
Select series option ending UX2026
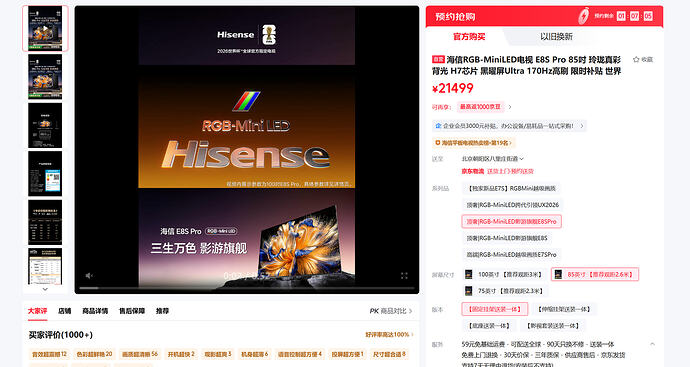click(513, 205)
